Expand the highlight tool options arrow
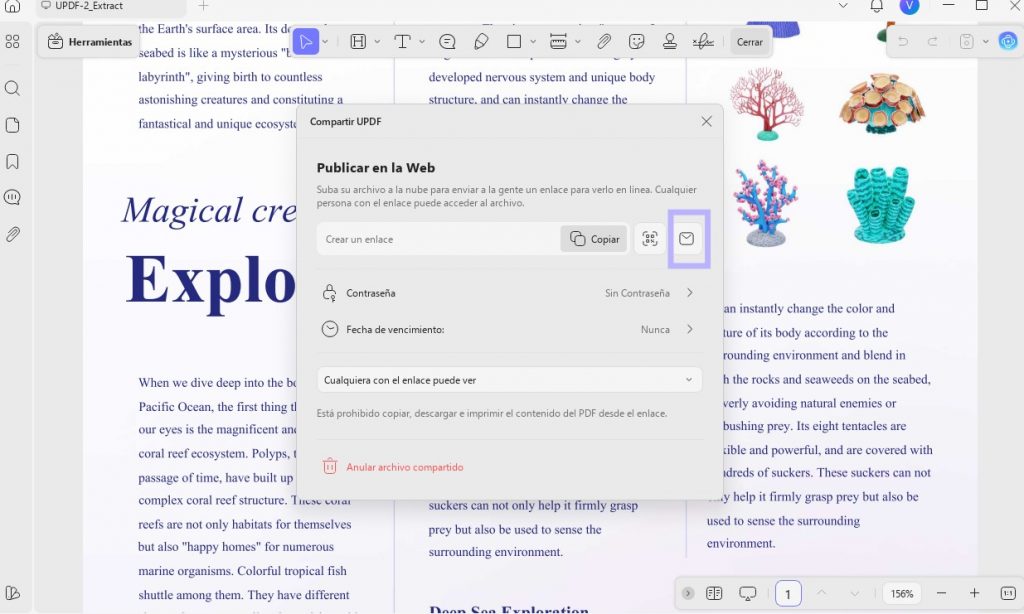1024x614 pixels. click(x=377, y=42)
